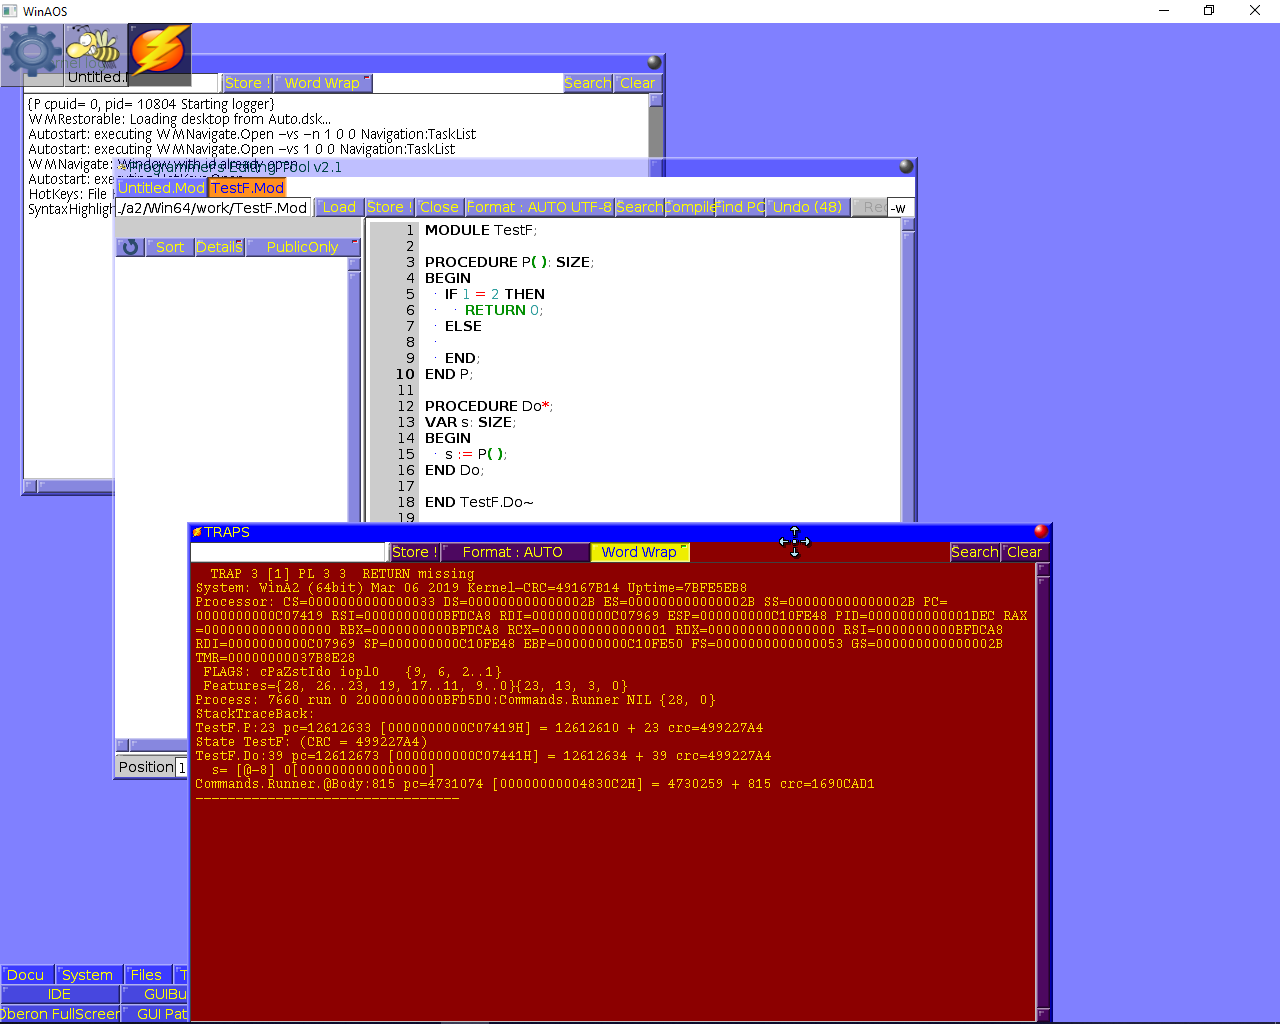Expand the Undo (48) history list
Viewport: 1280px width, 1024px height.
click(808, 207)
